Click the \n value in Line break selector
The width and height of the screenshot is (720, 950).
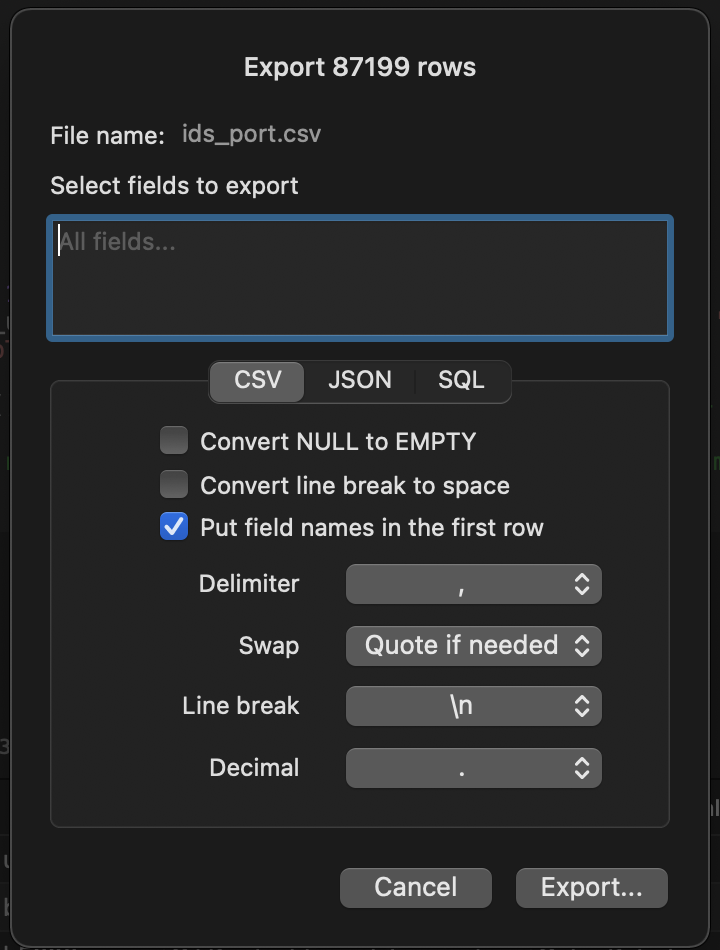pyautogui.click(x=460, y=706)
